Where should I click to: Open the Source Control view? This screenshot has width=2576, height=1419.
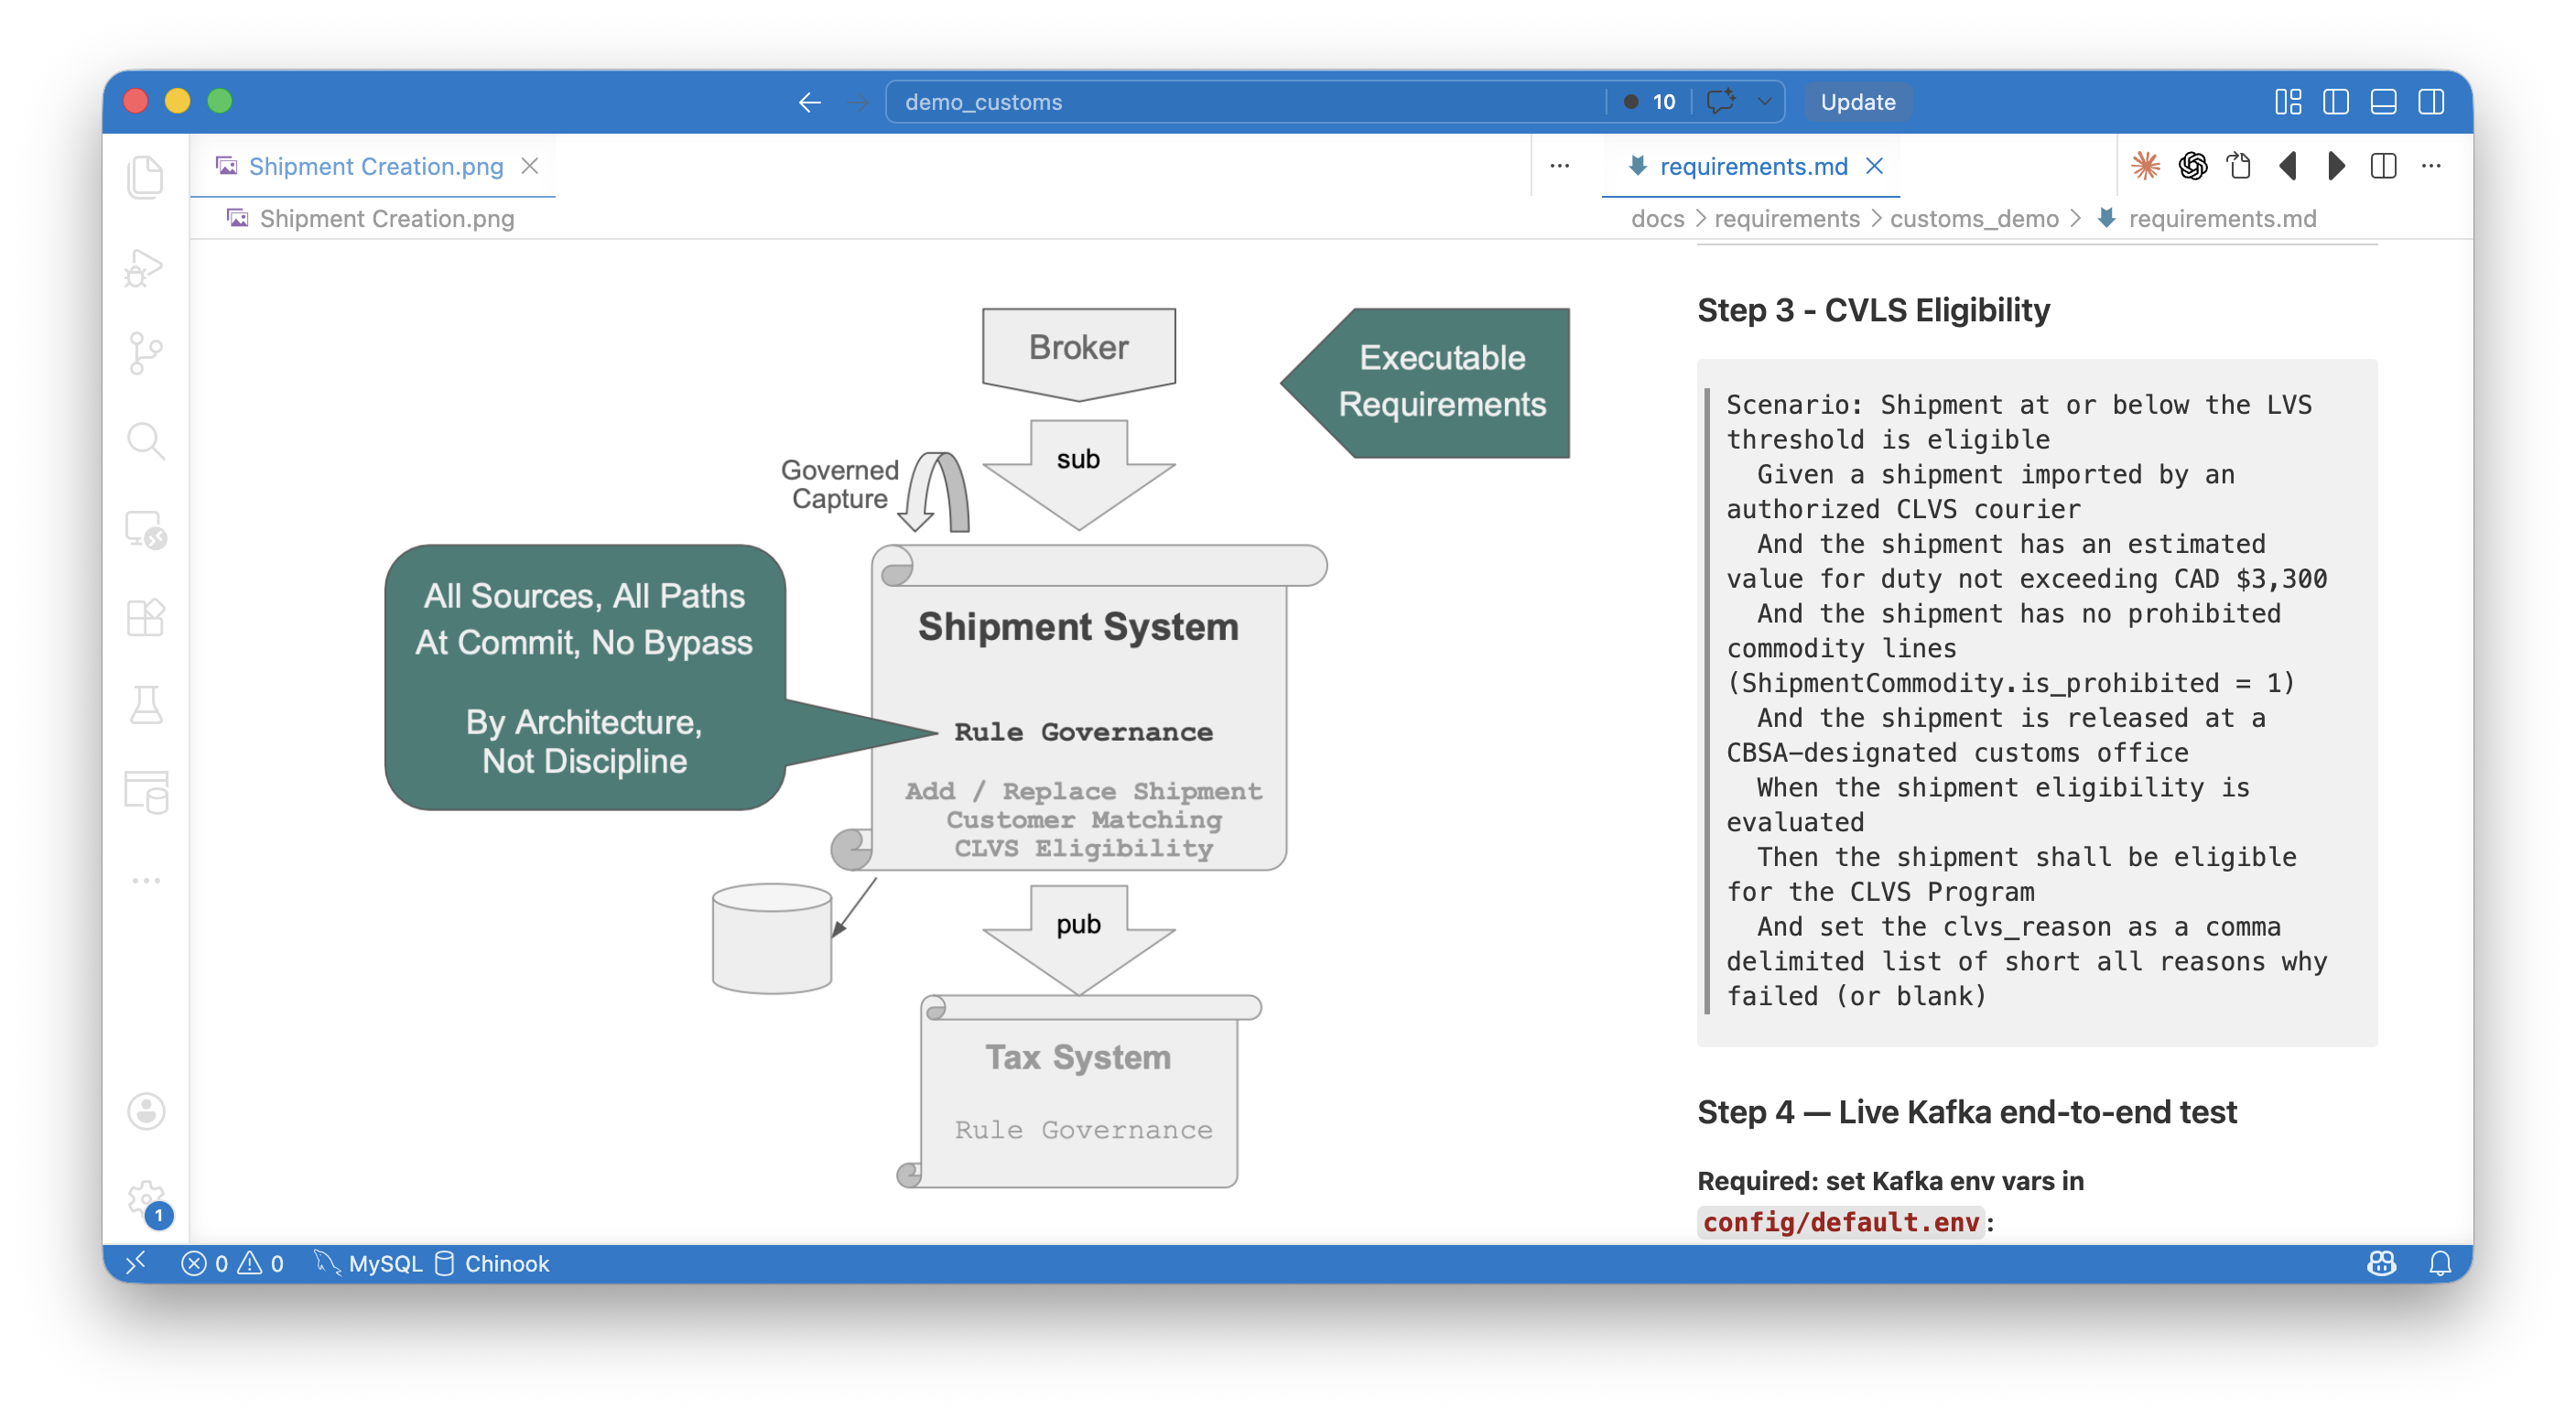point(146,353)
